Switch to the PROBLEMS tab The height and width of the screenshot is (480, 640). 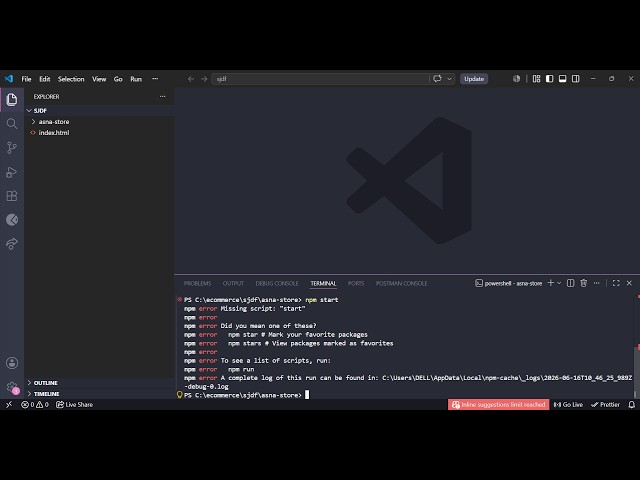(x=198, y=283)
